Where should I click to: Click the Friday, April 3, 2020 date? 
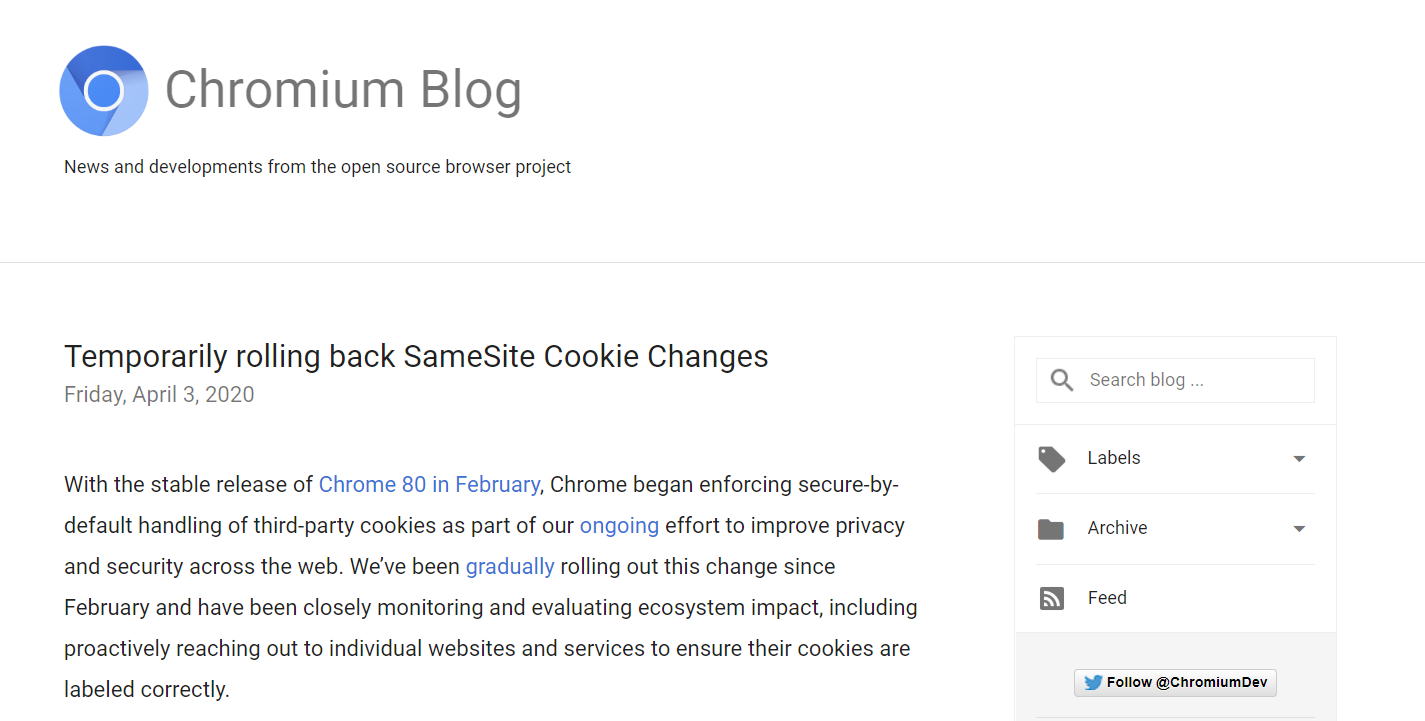coord(159,395)
